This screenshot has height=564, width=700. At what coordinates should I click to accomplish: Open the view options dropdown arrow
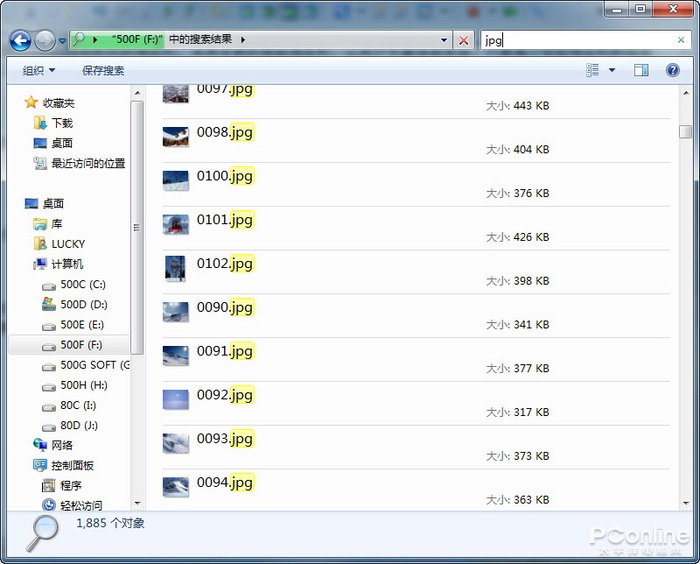coord(612,70)
